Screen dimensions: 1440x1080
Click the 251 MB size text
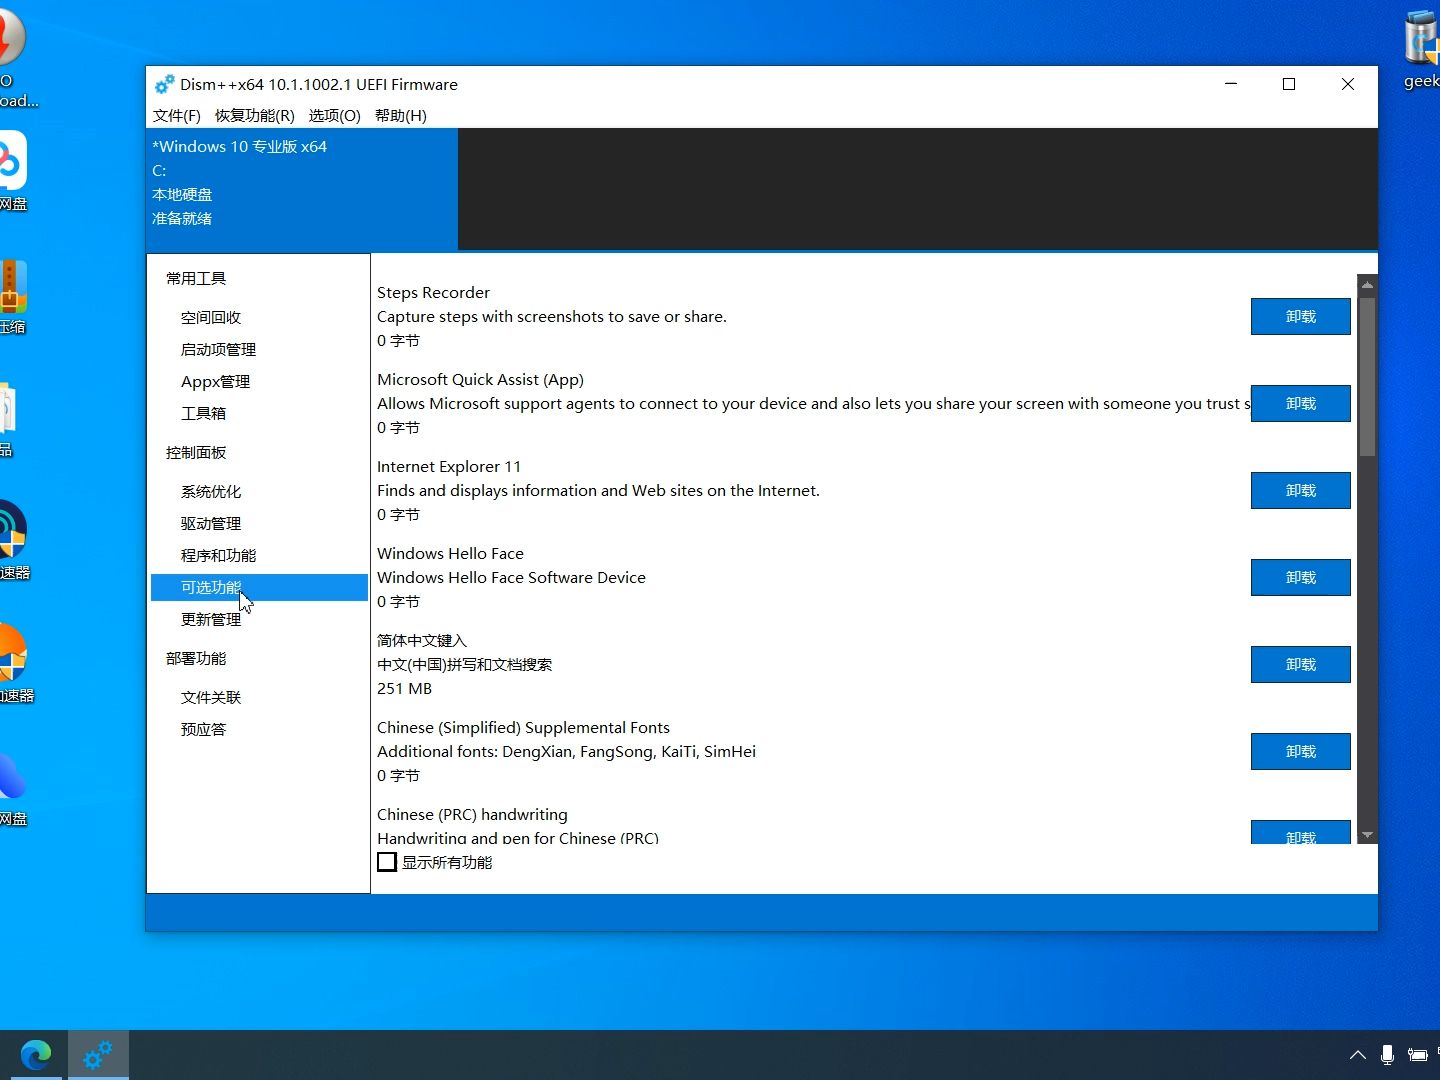point(404,689)
